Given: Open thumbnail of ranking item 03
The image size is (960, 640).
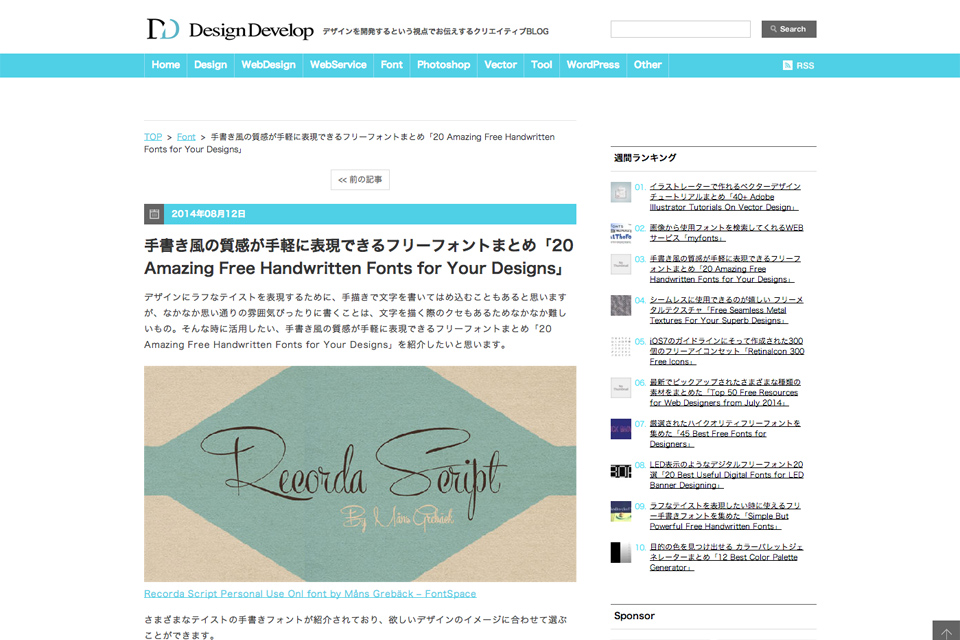Looking at the screenshot, I should 621,265.
